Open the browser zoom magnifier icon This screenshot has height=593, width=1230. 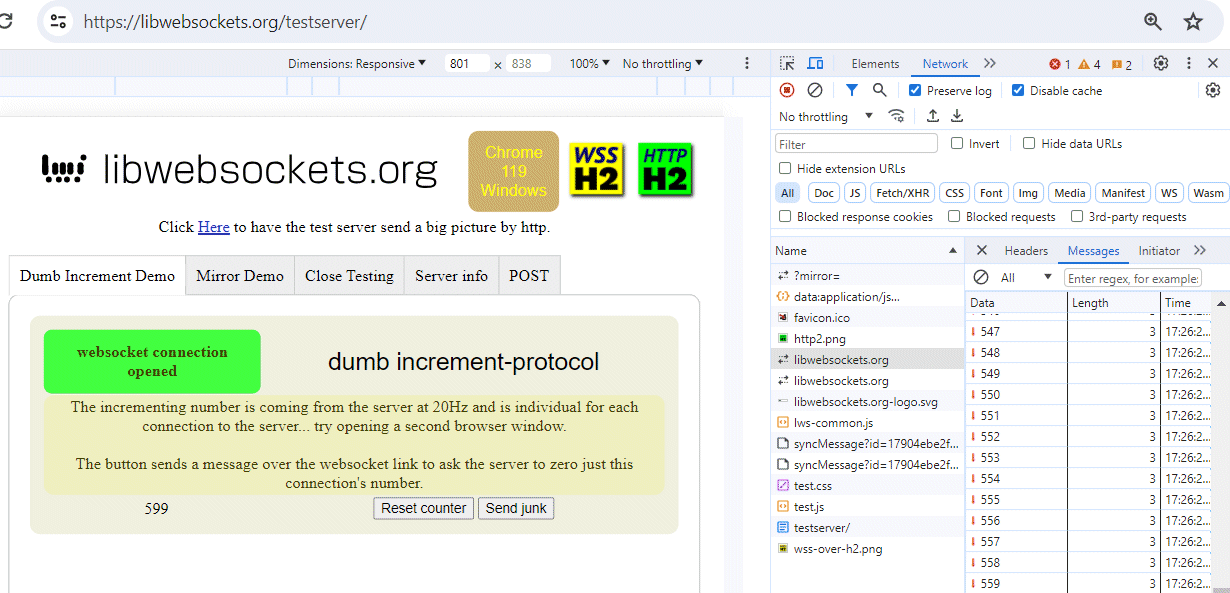coord(1153,22)
